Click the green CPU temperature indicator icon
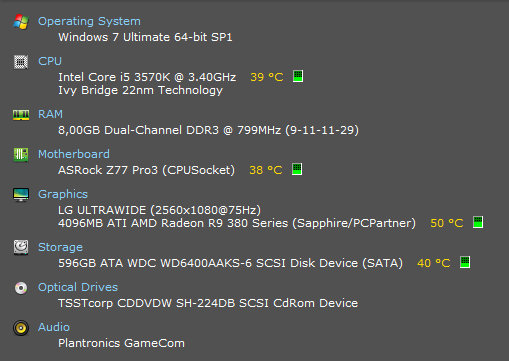The height and width of the screenshot is (361, 509). (x=298, y=76)
